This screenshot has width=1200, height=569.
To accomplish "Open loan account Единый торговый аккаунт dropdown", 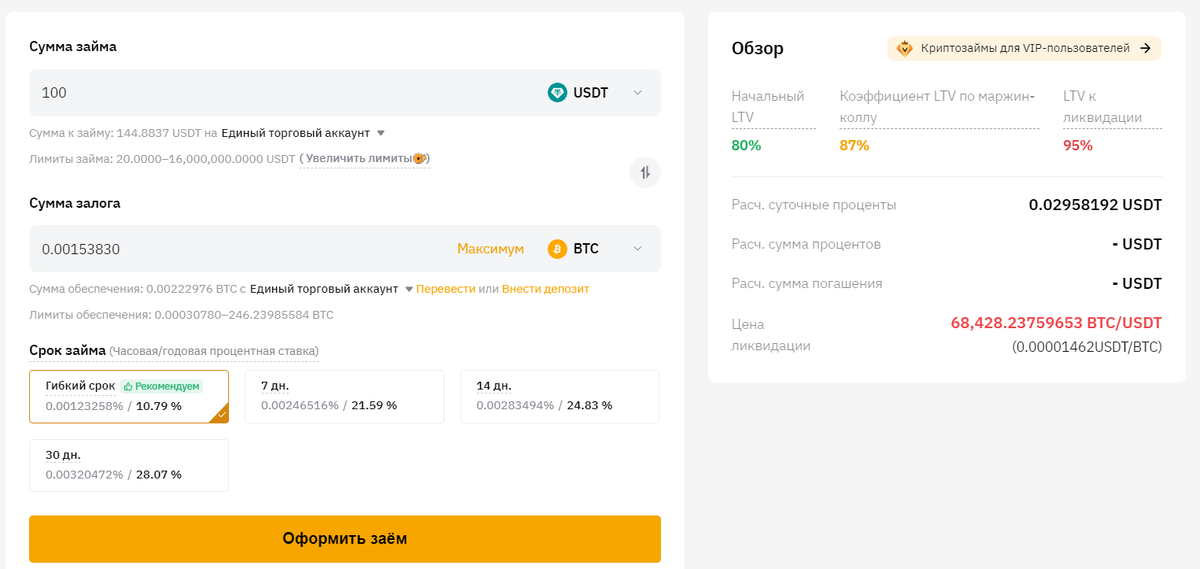I will pos(381,133).
